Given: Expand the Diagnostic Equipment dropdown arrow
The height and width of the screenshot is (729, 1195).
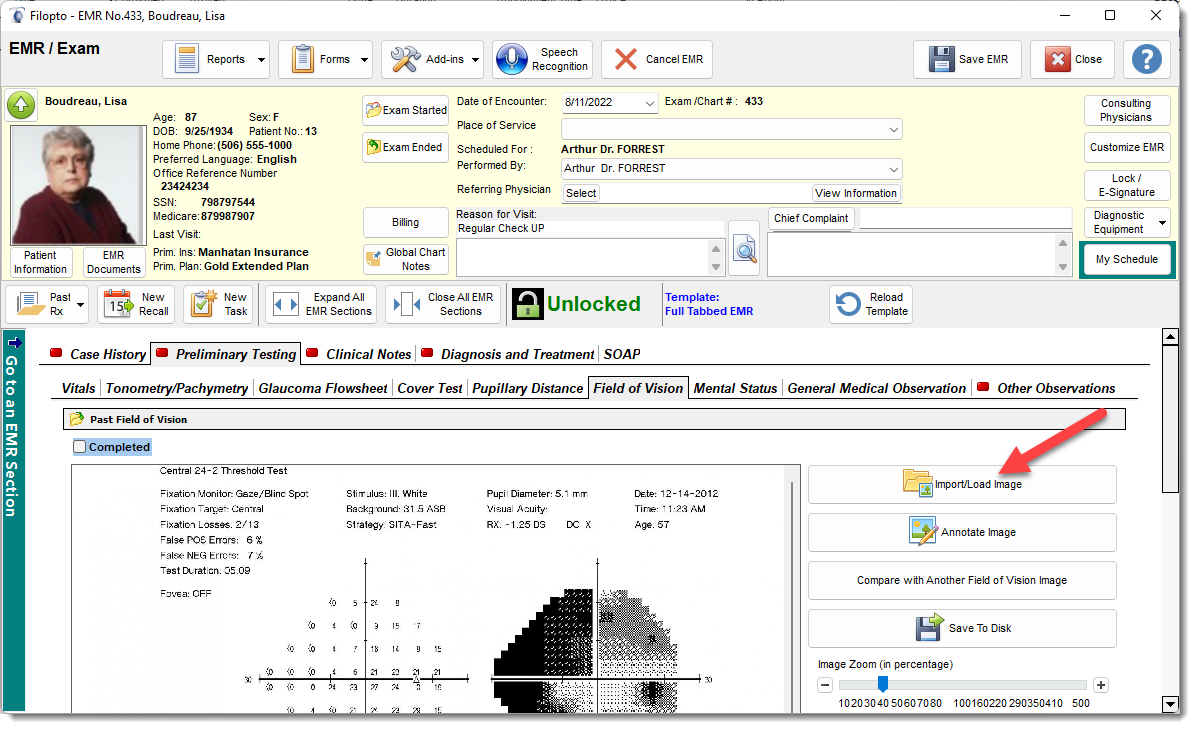Looking at the screenshot, I should [1162, 222].
